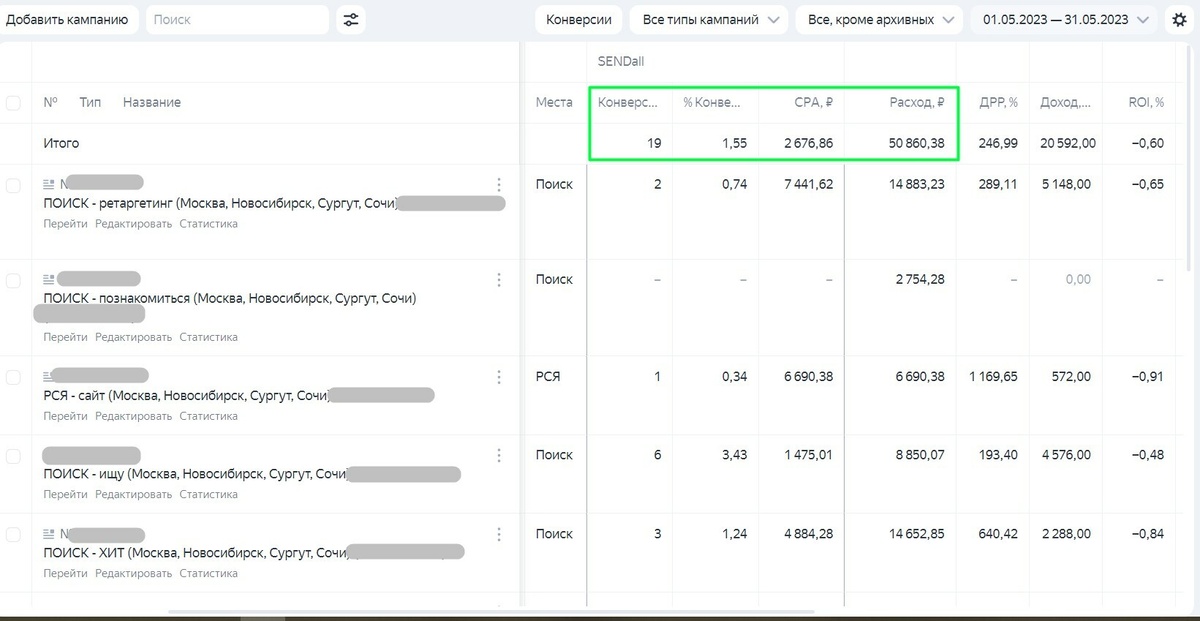Click Редактировать link under ПОИСК - ретаргетинг
1200x621 pixels.
pos(134,224)
